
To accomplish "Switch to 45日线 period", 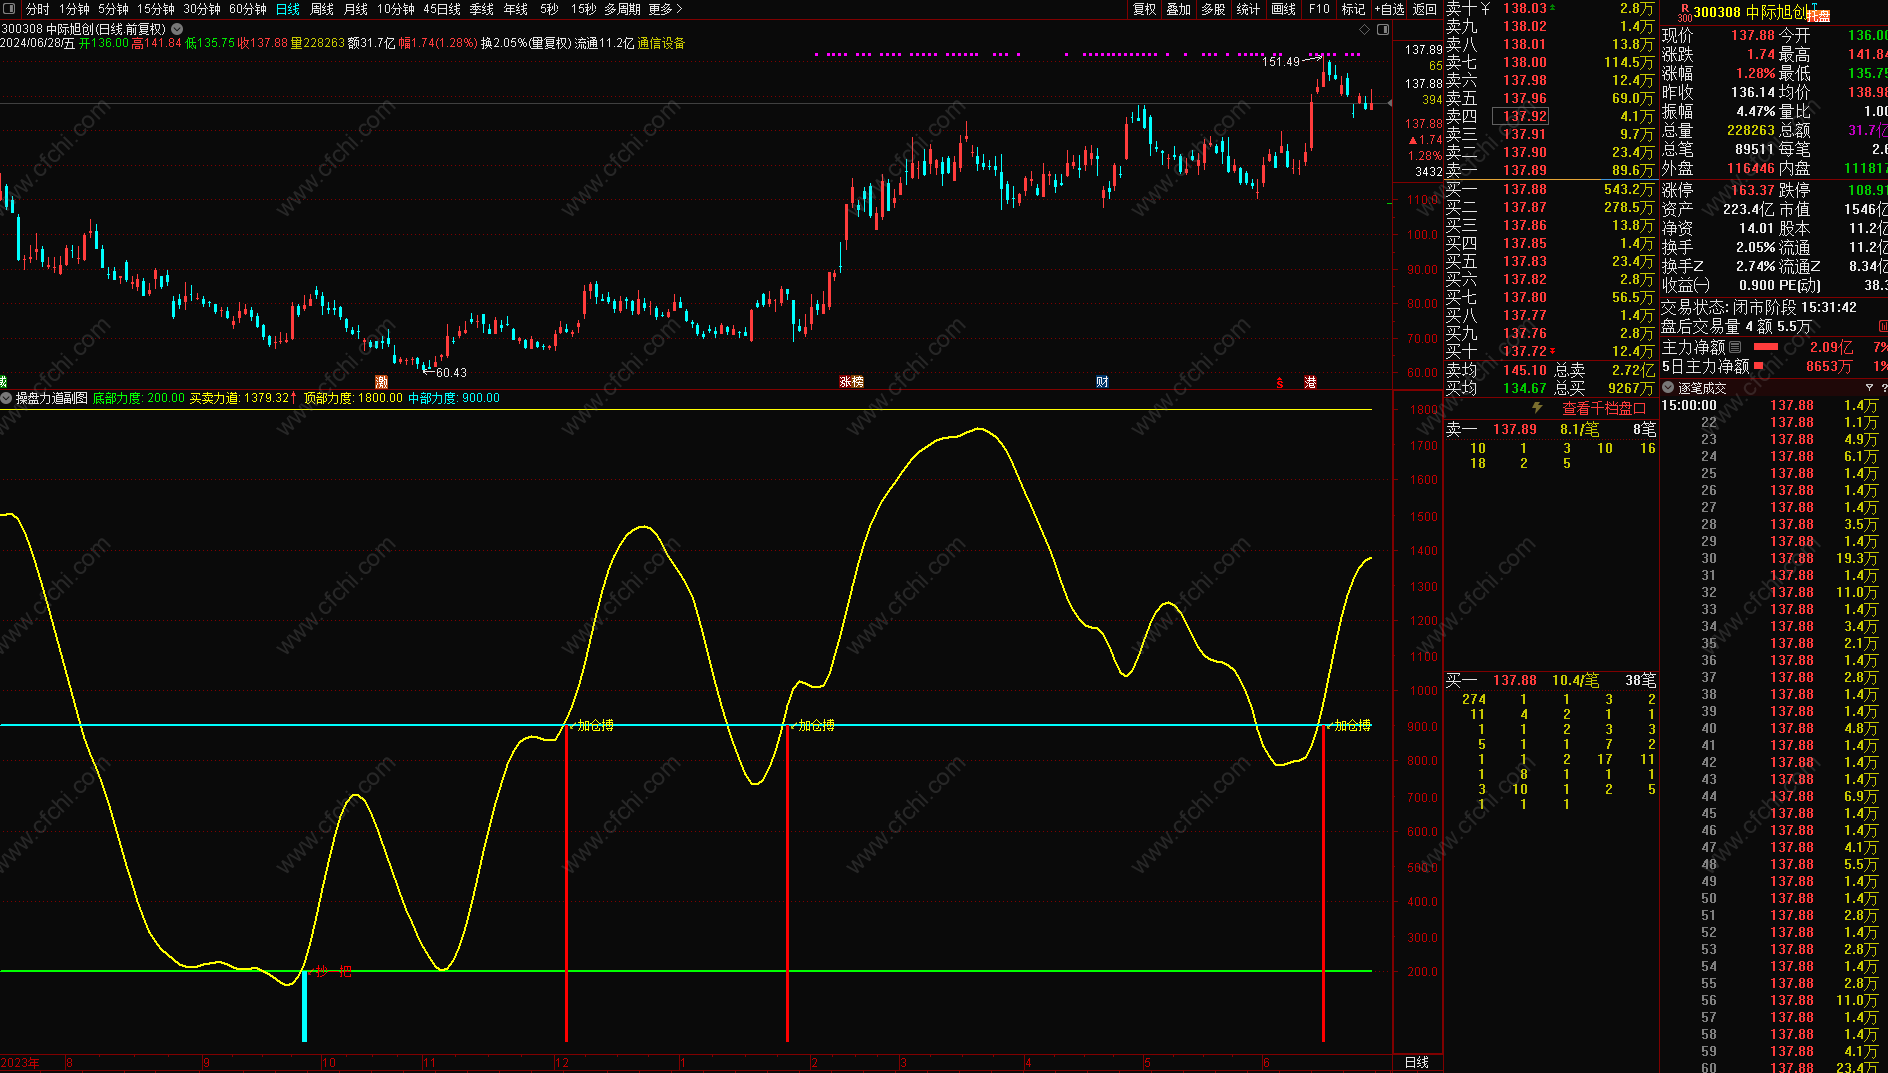I will pos(442,9).
